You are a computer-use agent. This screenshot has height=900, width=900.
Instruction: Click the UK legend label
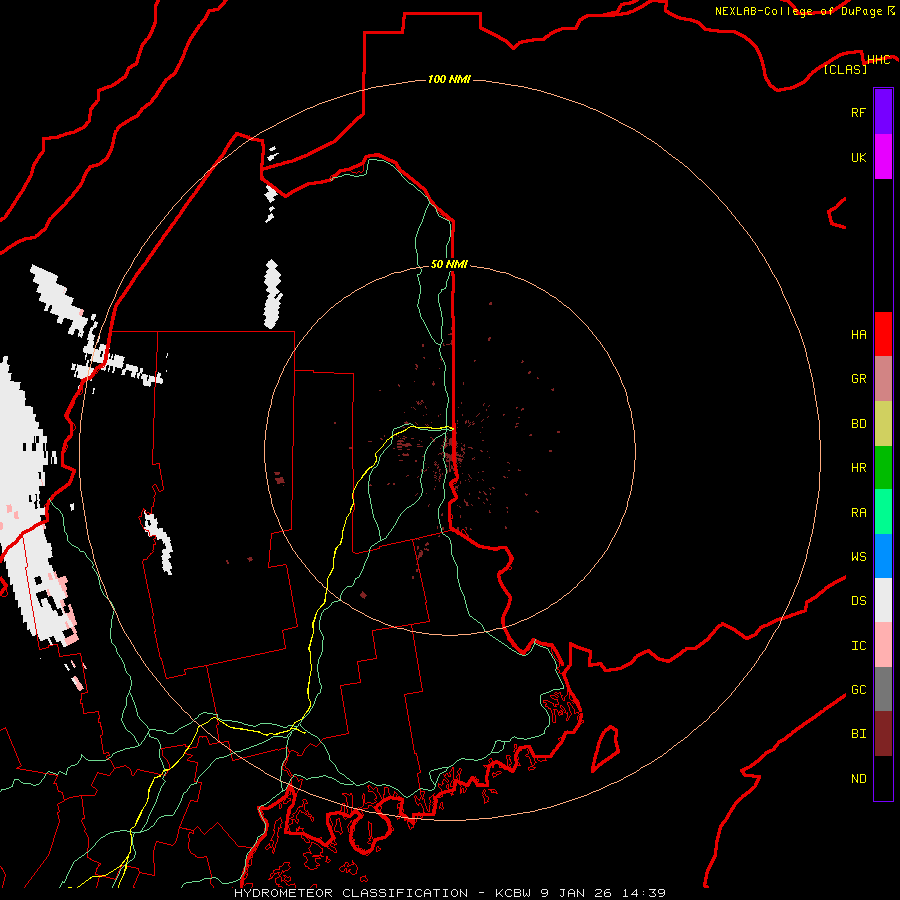[x=858, y=157]
